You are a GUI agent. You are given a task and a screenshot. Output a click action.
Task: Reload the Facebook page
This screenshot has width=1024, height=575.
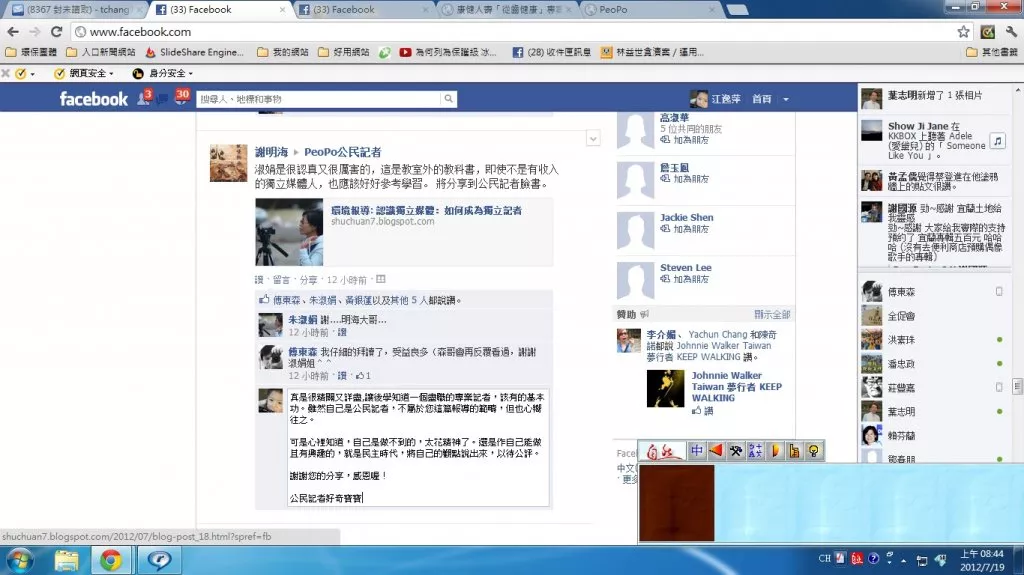57,32
